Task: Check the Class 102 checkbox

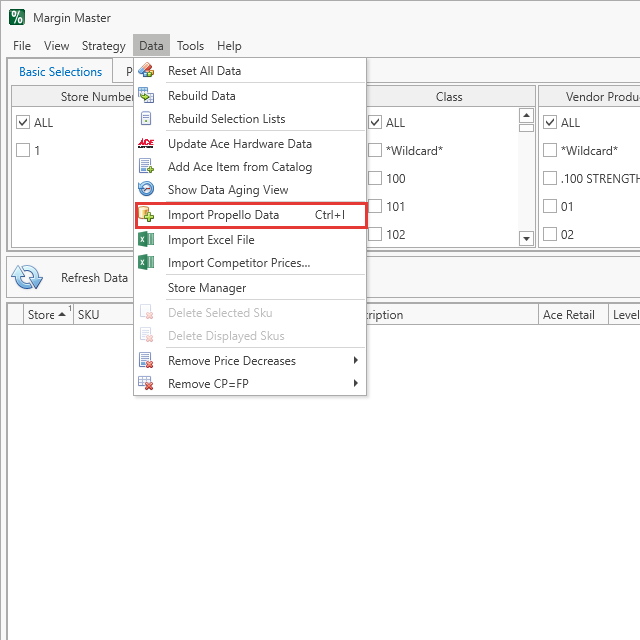Action: (x=375, y=234)
